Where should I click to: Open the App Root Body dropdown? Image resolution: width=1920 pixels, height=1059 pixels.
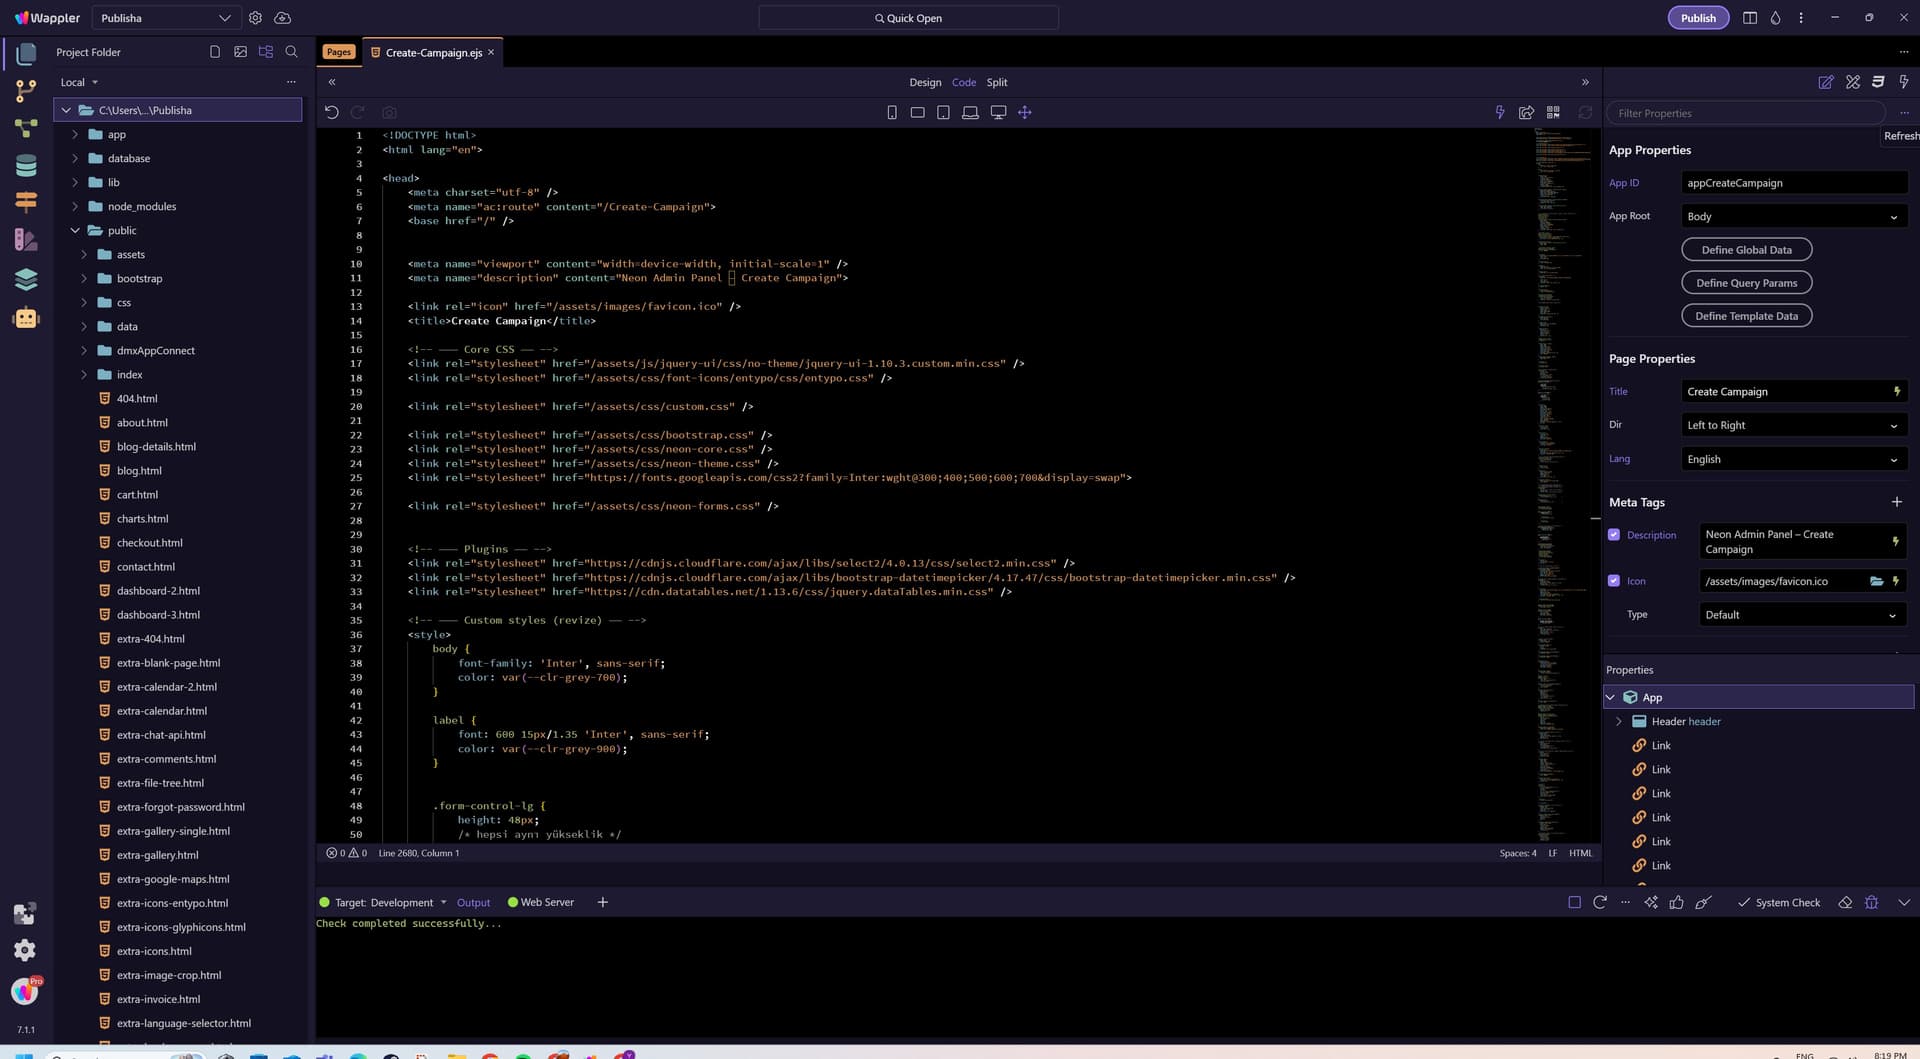pos(1794,217)
